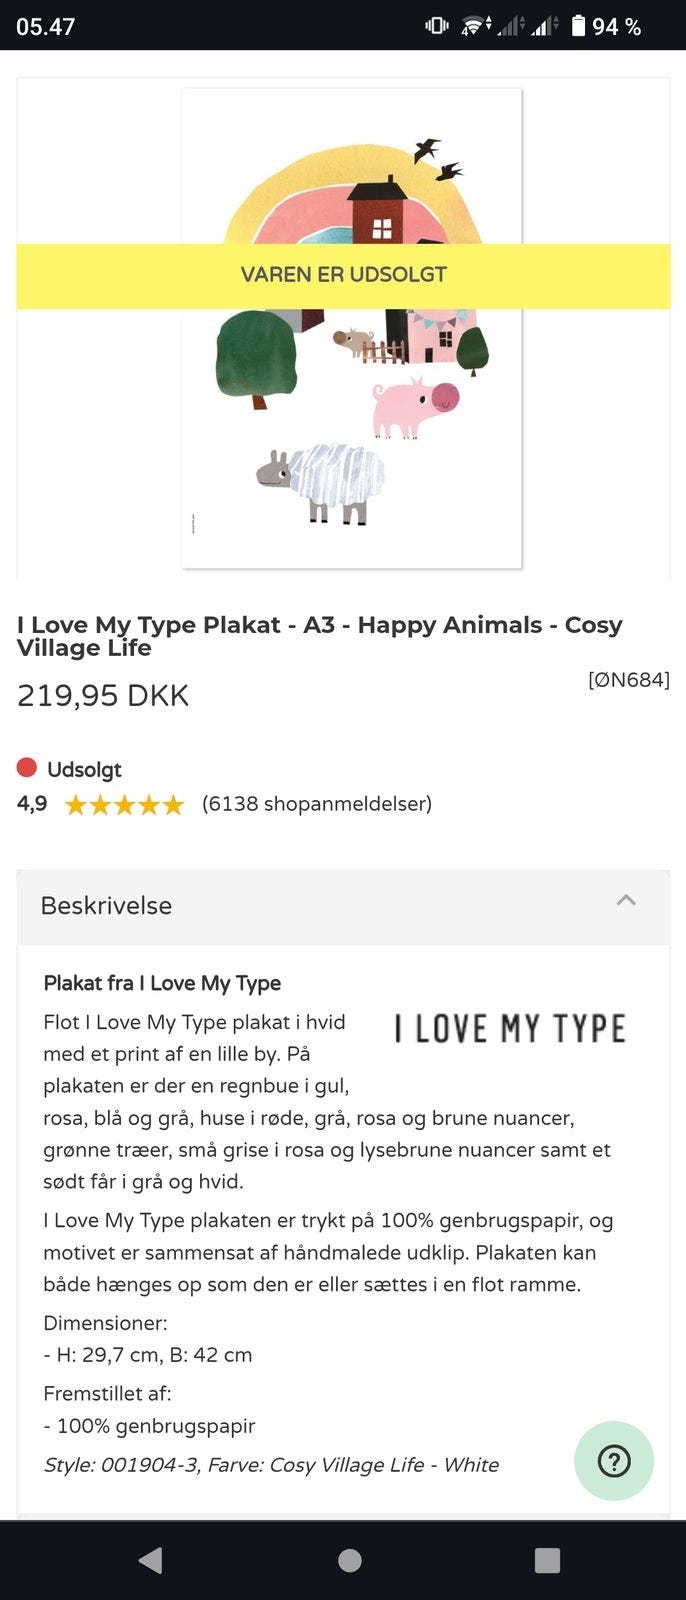This screenshot has height=1600, width=686.
Task: Tap the product code ØN684
Action: coord(628,680)
